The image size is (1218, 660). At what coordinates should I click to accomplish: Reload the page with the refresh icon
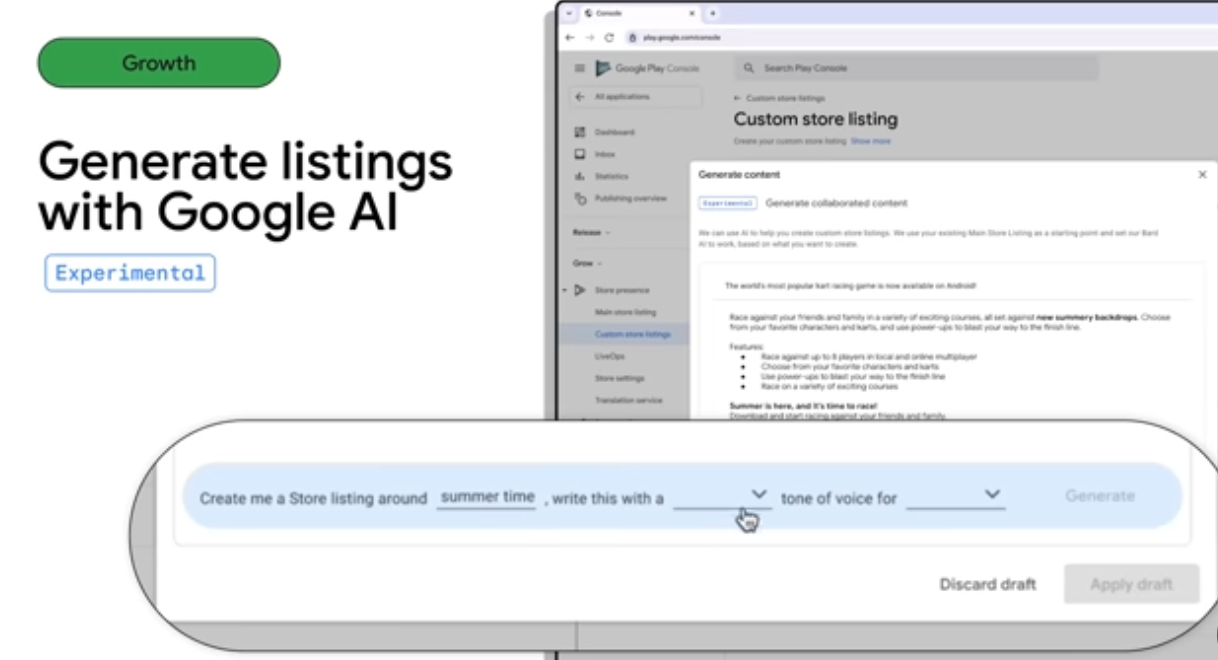click(x=609, y=37)
